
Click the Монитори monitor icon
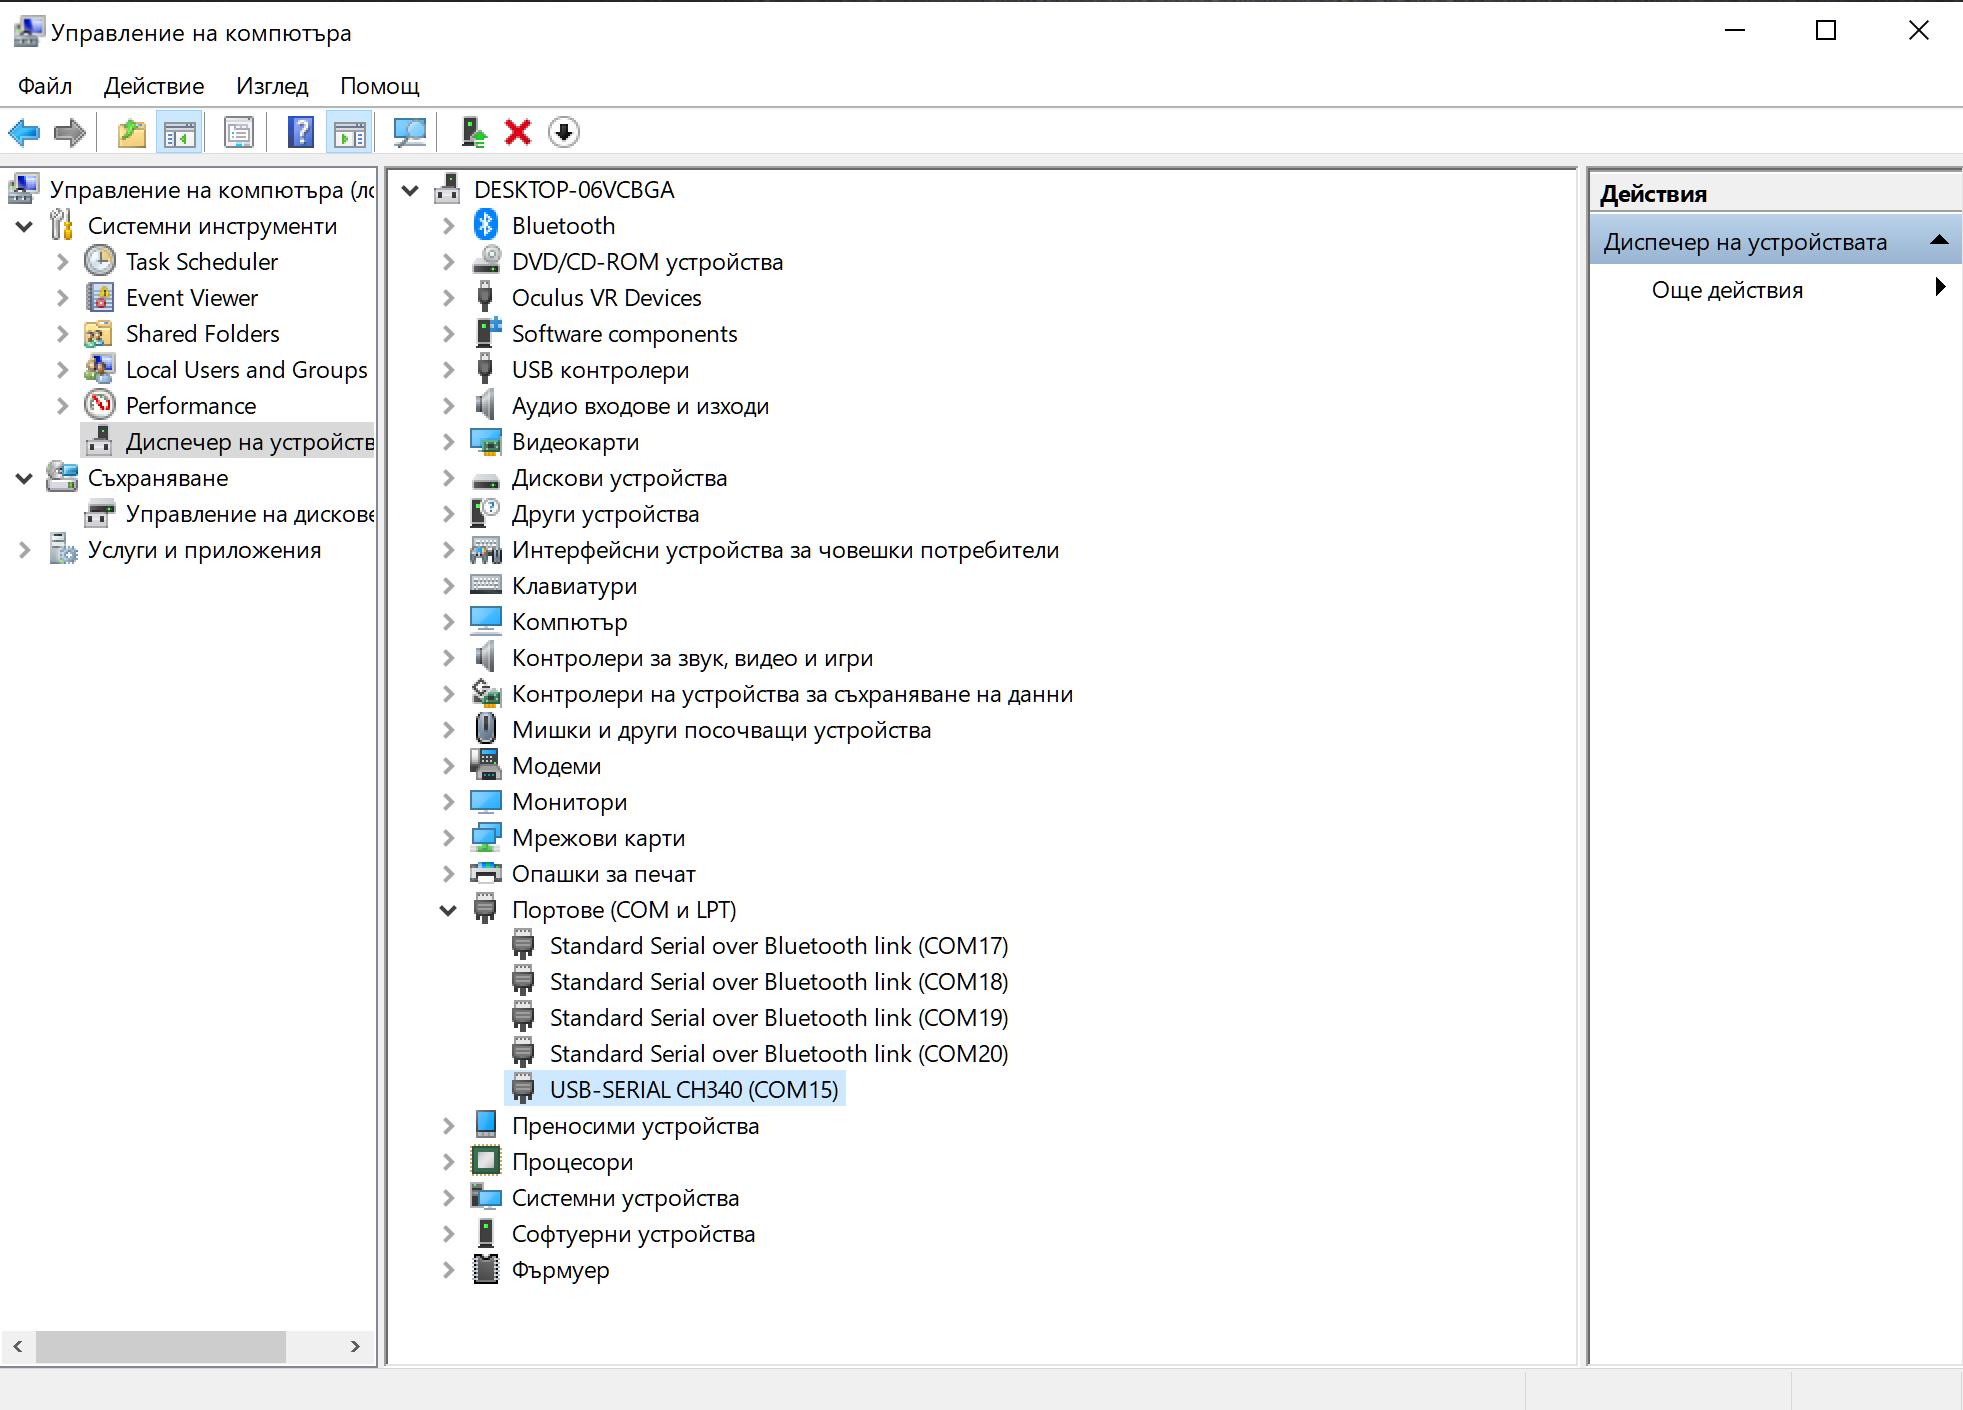coord(486,801)
